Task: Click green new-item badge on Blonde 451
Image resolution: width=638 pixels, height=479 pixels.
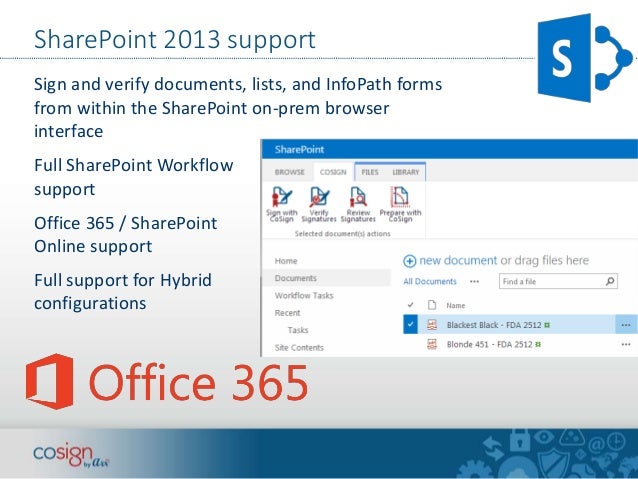Action: tap(538, 344)
